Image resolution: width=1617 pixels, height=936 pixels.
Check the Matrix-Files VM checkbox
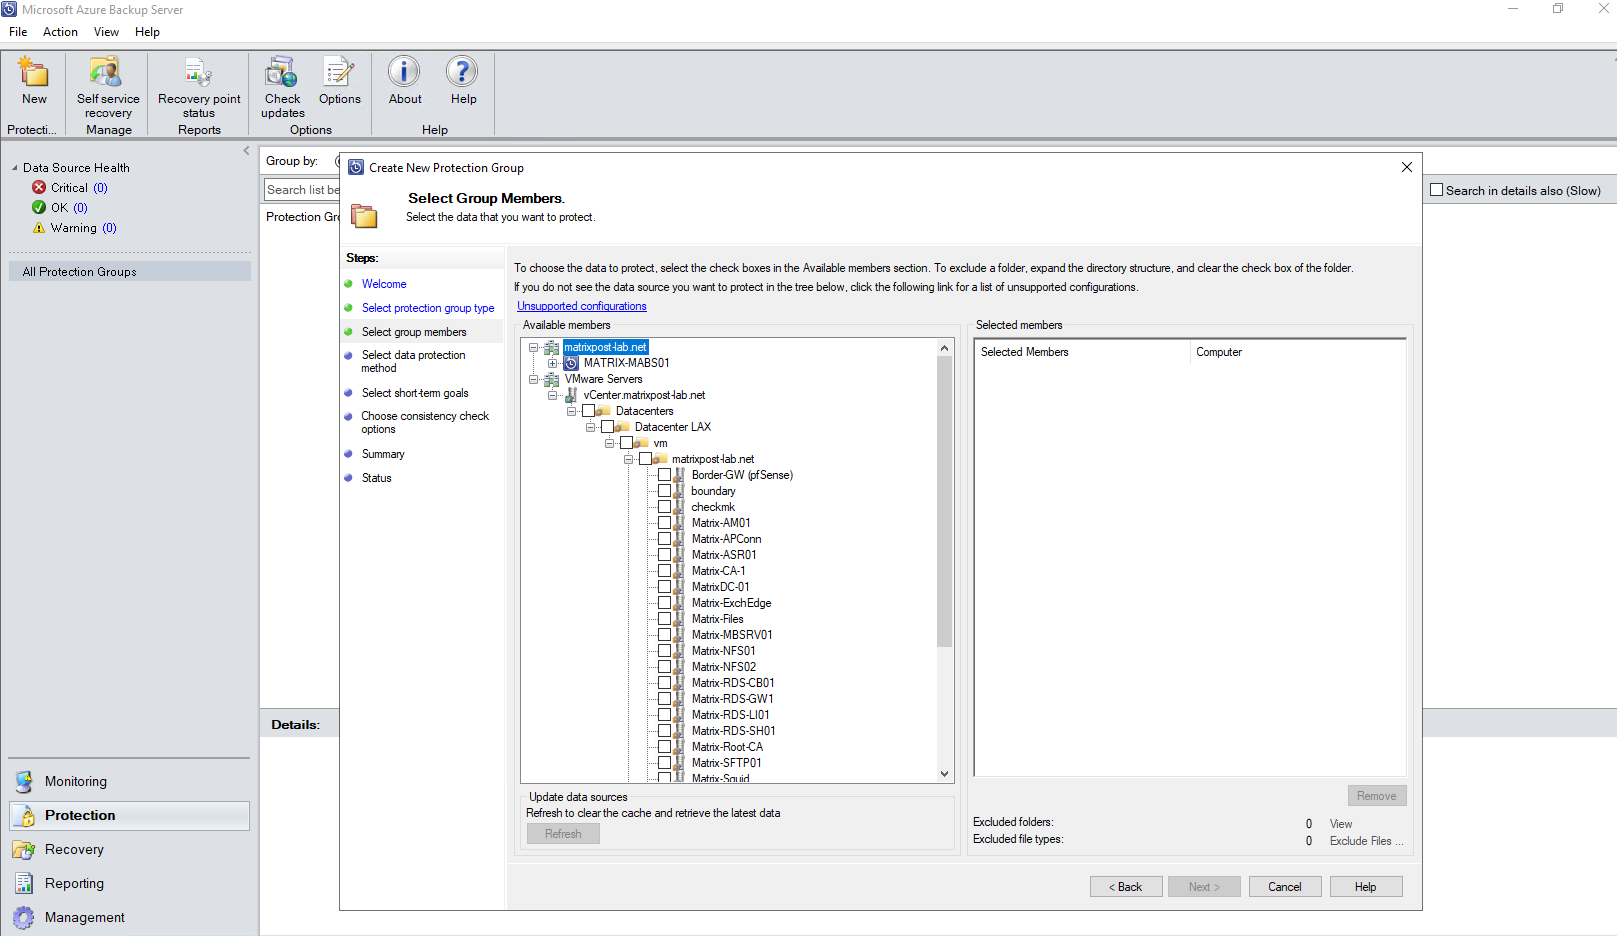[664, 619]
